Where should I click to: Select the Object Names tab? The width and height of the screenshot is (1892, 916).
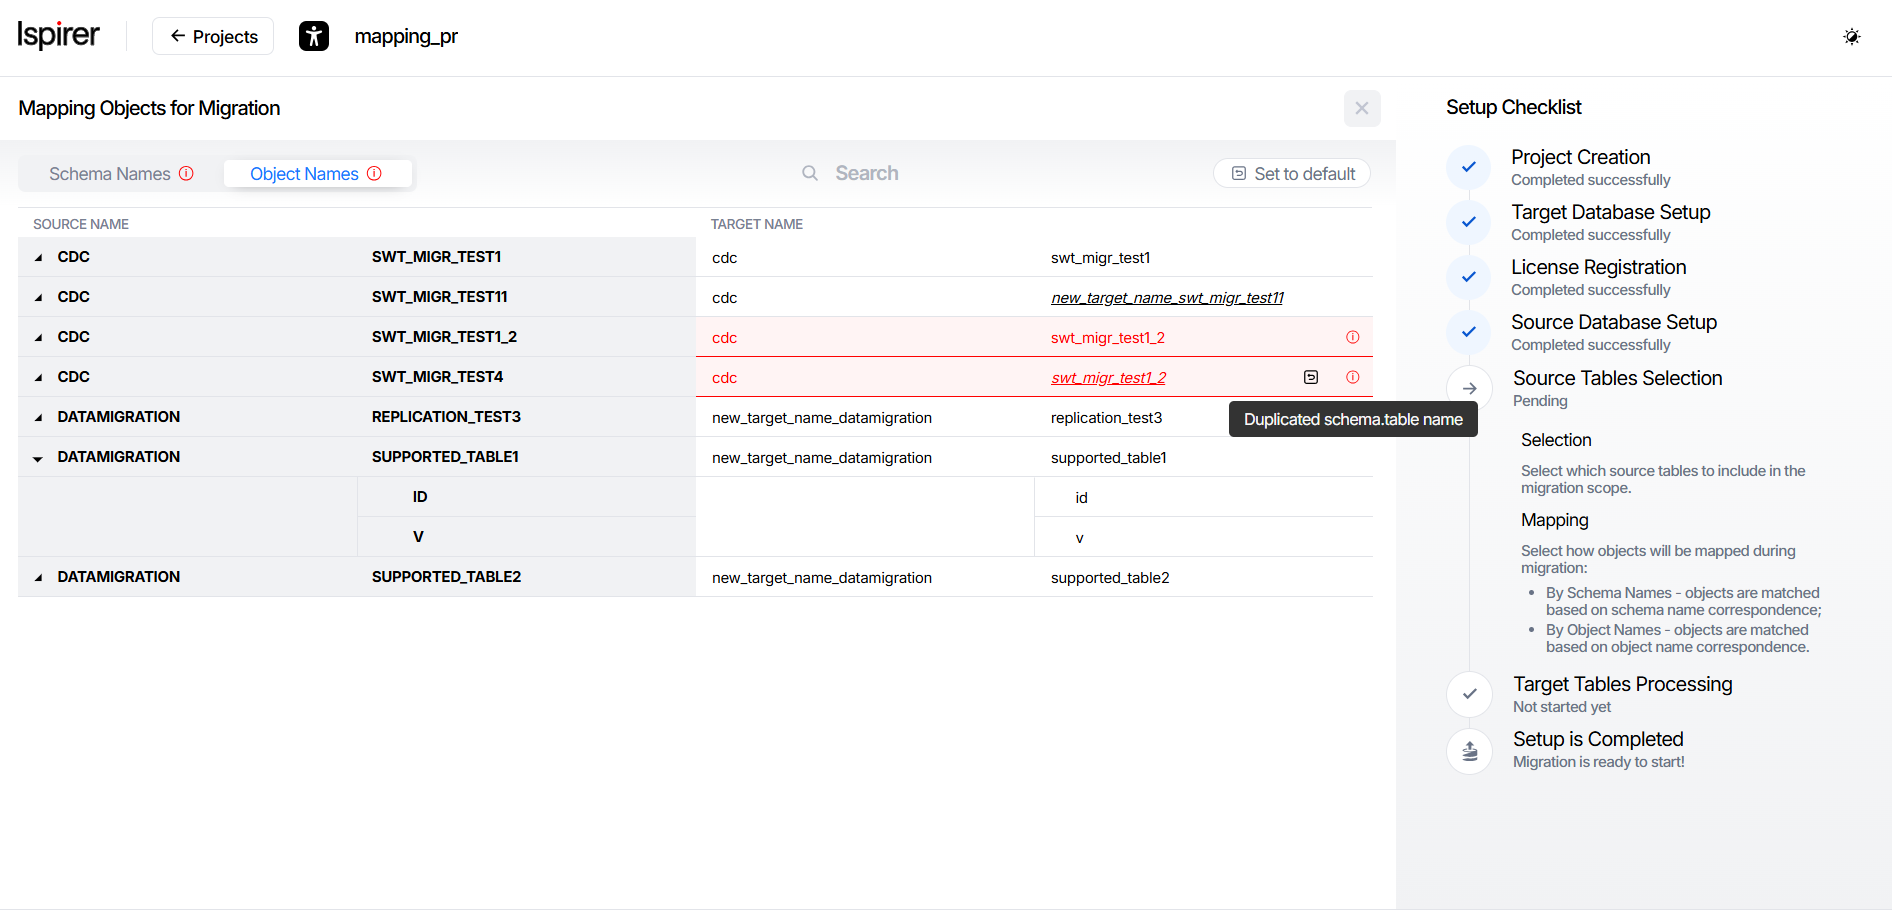tap(304, 174)
